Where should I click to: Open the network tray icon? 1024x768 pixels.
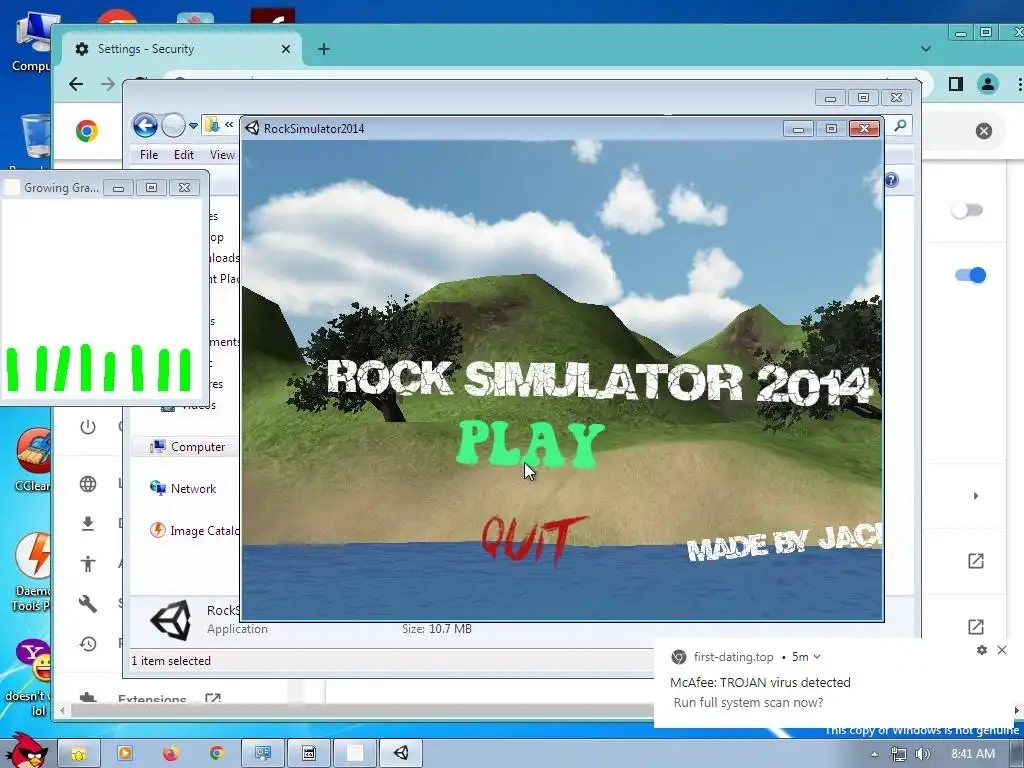pos(899,754)
